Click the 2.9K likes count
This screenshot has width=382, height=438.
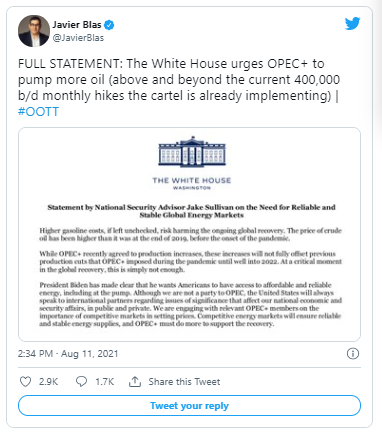49,382
